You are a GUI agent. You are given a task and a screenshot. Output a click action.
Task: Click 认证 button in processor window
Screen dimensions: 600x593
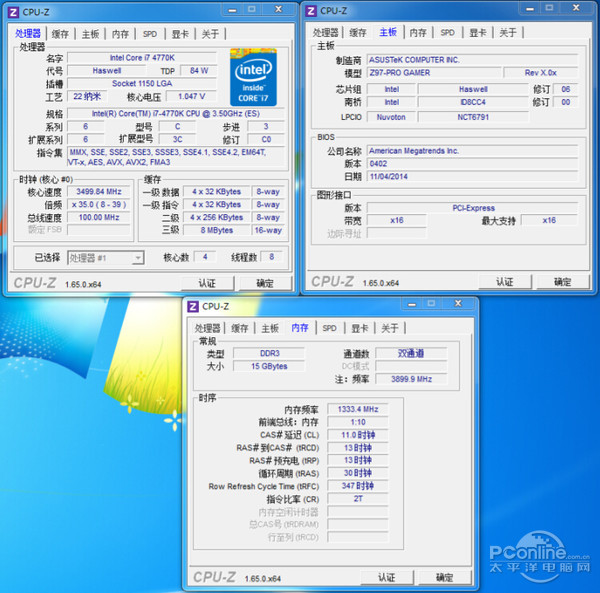(x=207, y=283)
